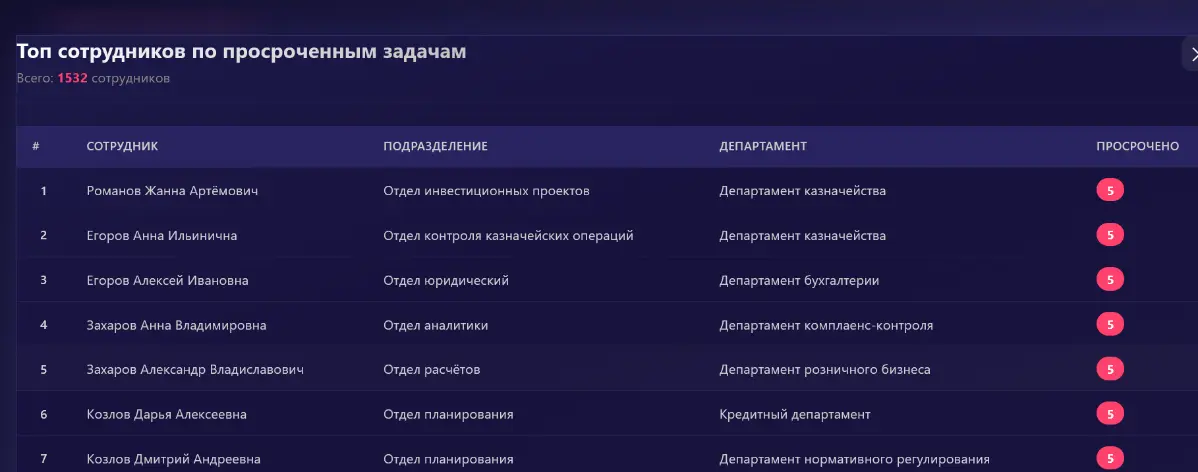Select employee Захаров Александр Владиславович
Screen dimensions: 1198x472
196,370
